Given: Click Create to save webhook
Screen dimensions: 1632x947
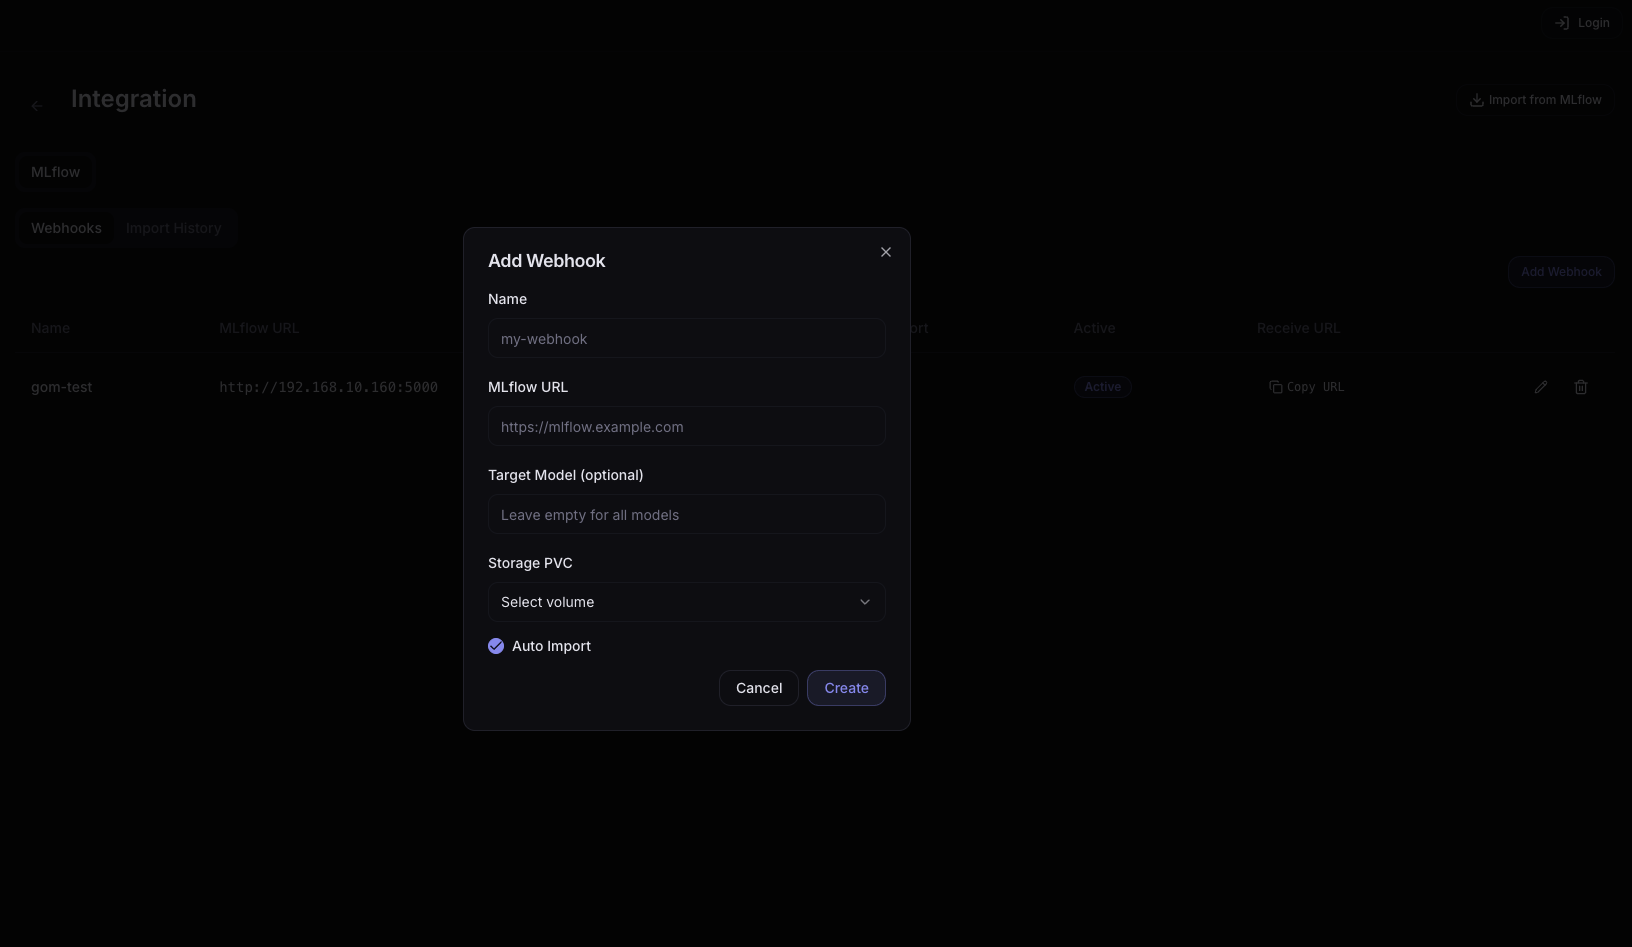Looking at the screenshot, I should pyautogui.click(x=846, y=688).
